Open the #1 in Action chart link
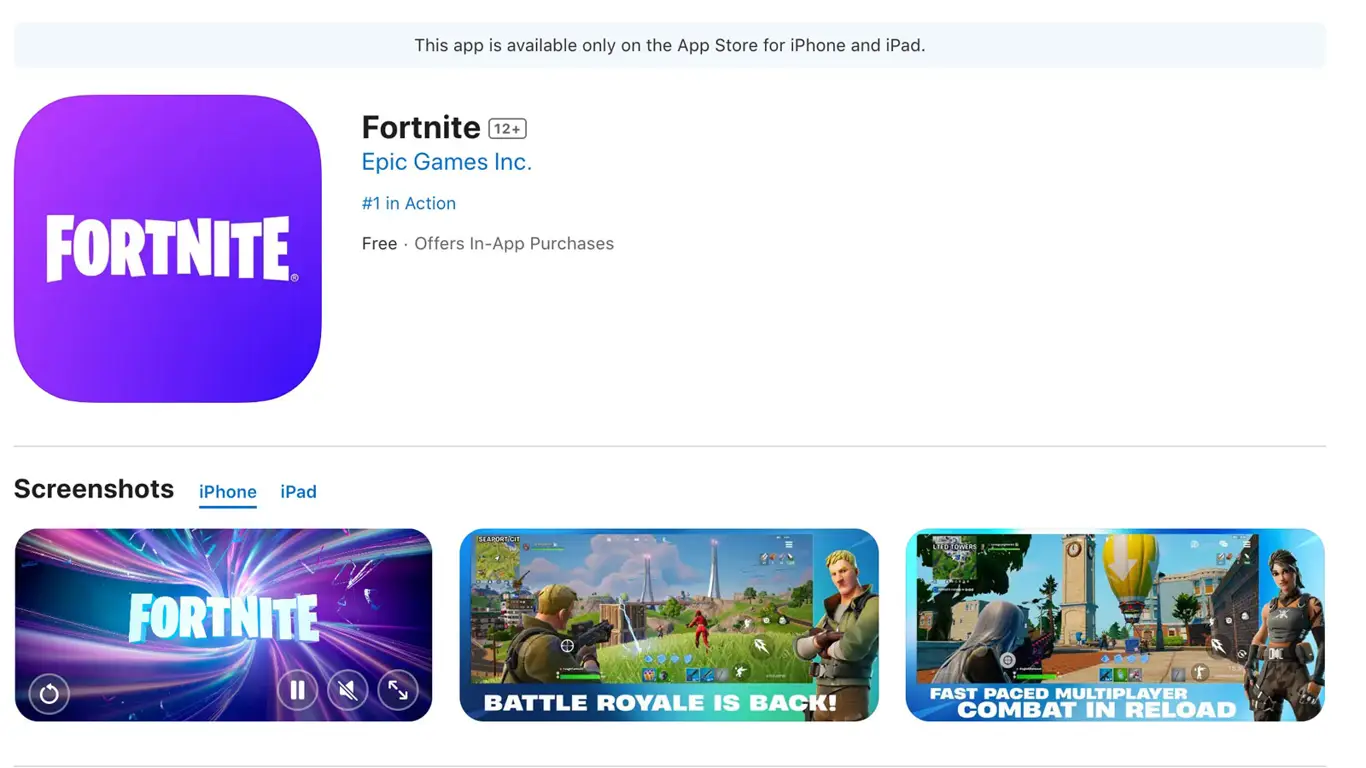Screen dimensions: 1366x768 coord(409,203)
